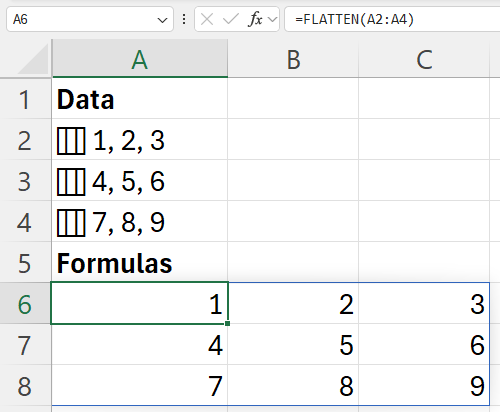
Task: Click empty cell B4
Action: [293, 222]
